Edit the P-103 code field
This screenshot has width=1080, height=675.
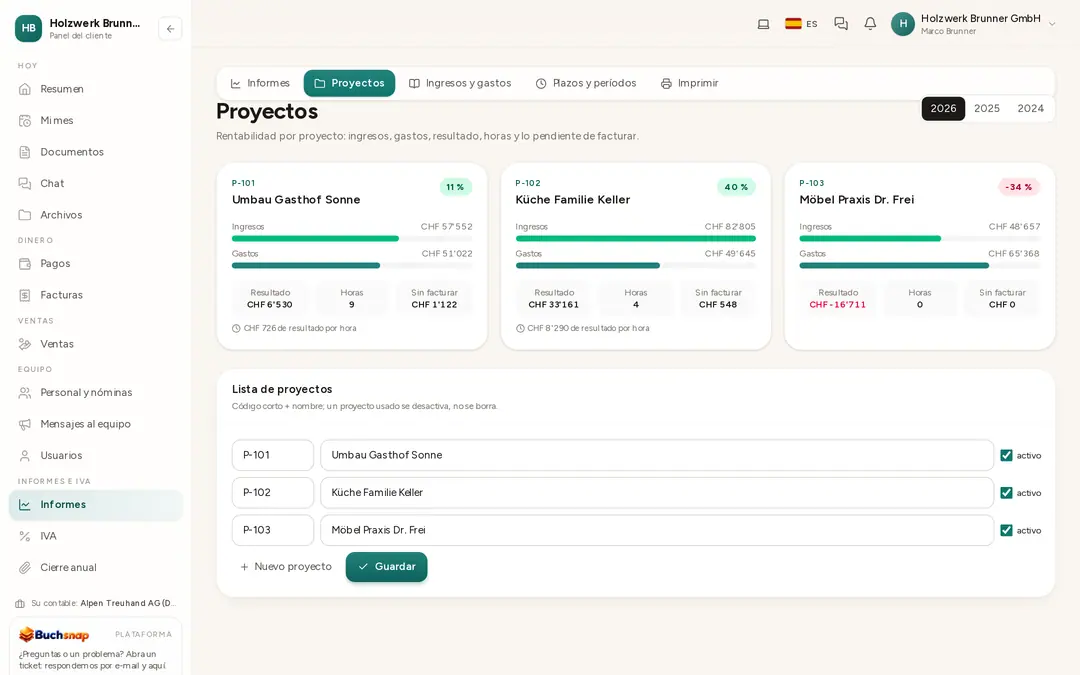point(273,530)
